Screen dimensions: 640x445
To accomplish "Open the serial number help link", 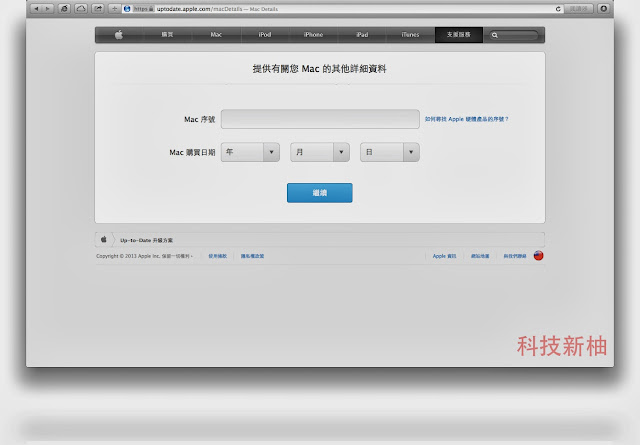I will [x=467, y=119].
